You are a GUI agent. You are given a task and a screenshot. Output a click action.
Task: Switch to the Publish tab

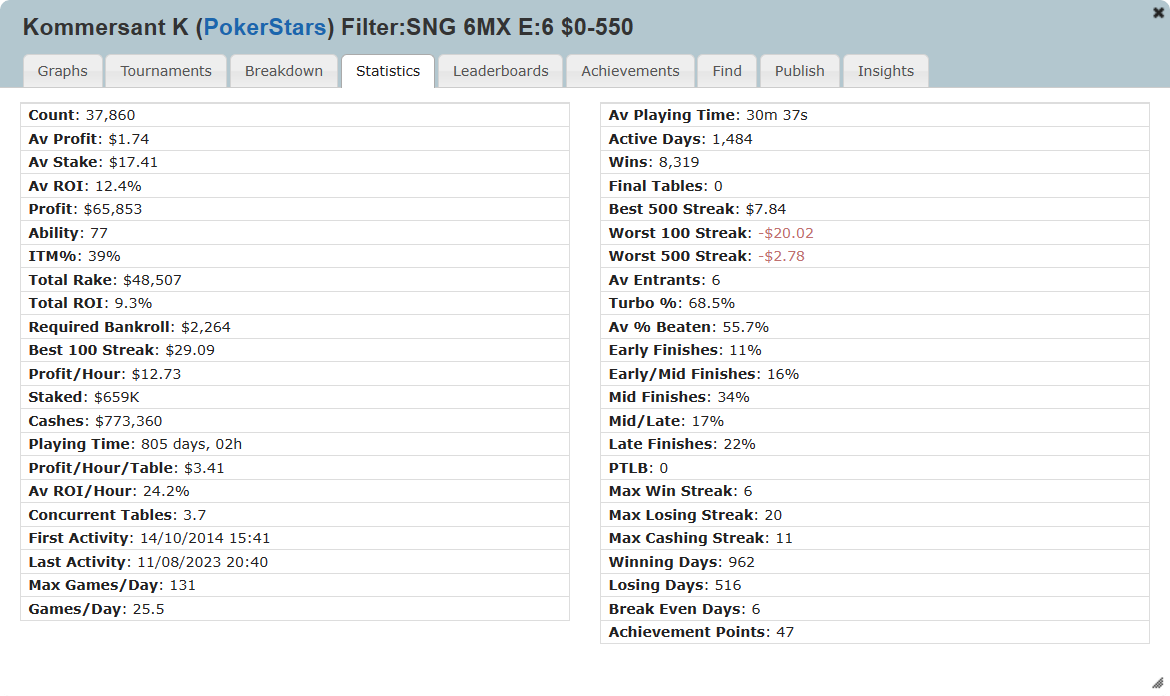click(799, 71)
